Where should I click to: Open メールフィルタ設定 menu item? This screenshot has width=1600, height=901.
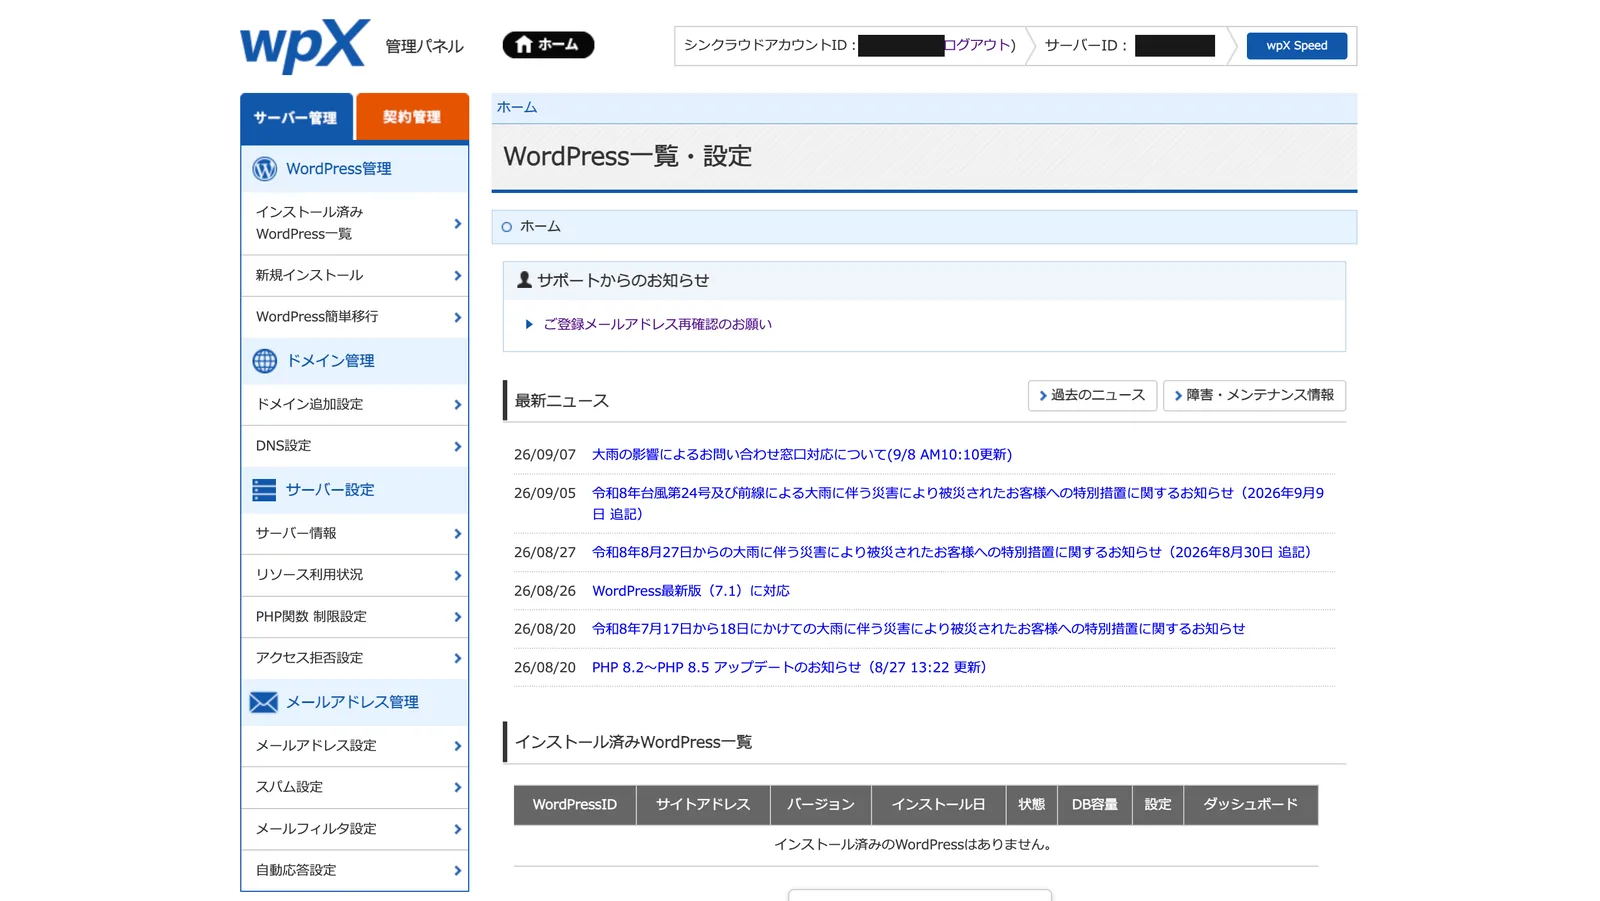pos(355,829)
